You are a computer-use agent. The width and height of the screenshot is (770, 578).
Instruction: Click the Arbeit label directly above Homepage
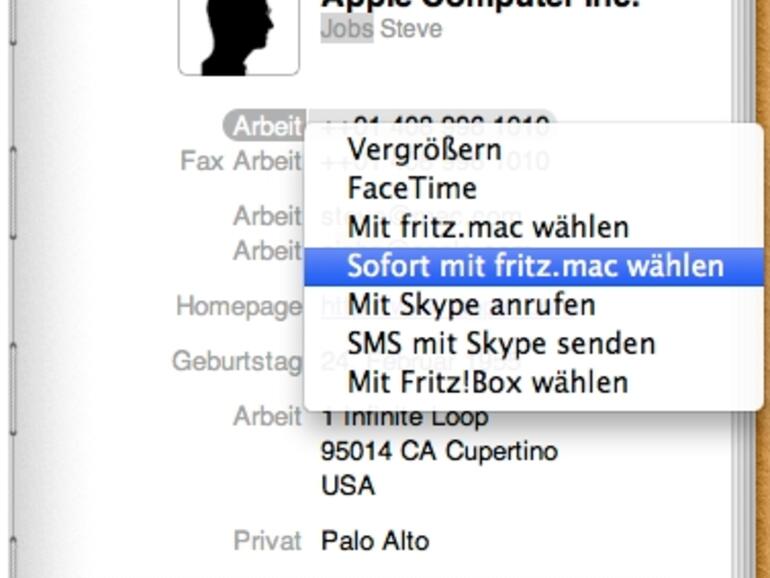coord(267,250)
